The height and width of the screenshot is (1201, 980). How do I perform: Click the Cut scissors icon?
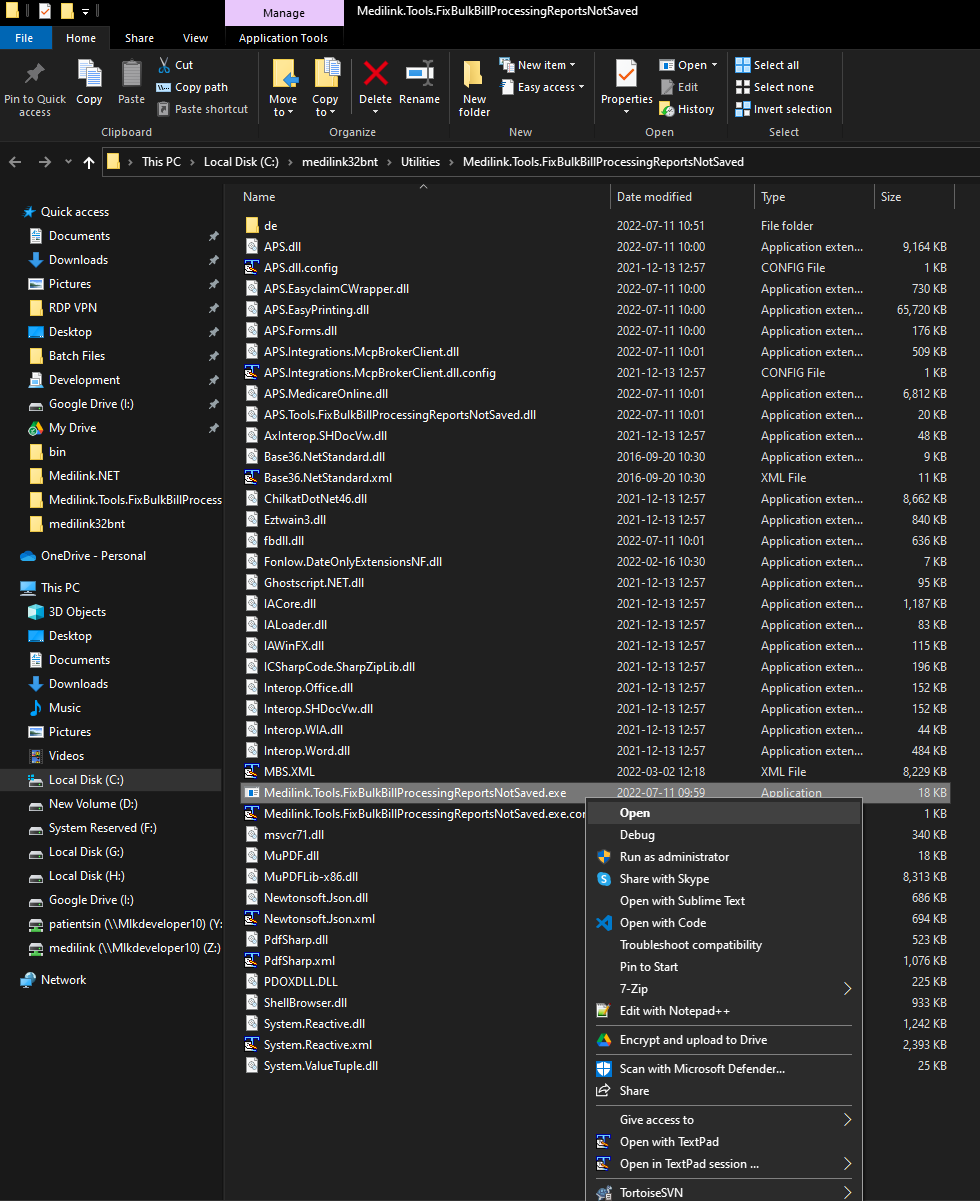pos(164,65)
